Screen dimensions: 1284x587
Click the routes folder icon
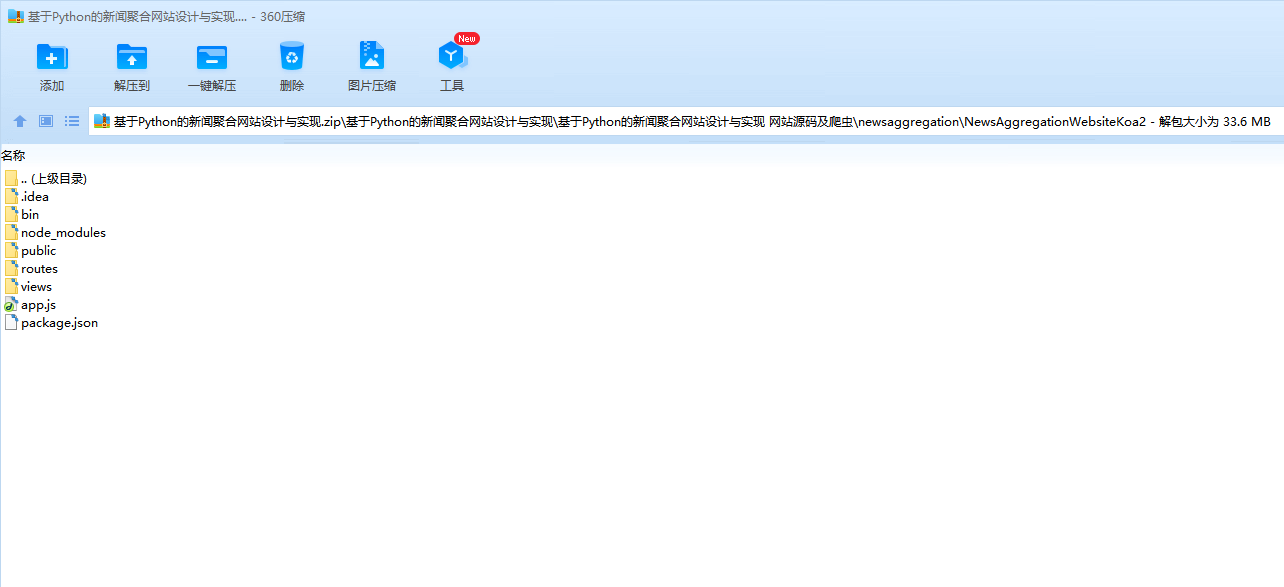11,268
